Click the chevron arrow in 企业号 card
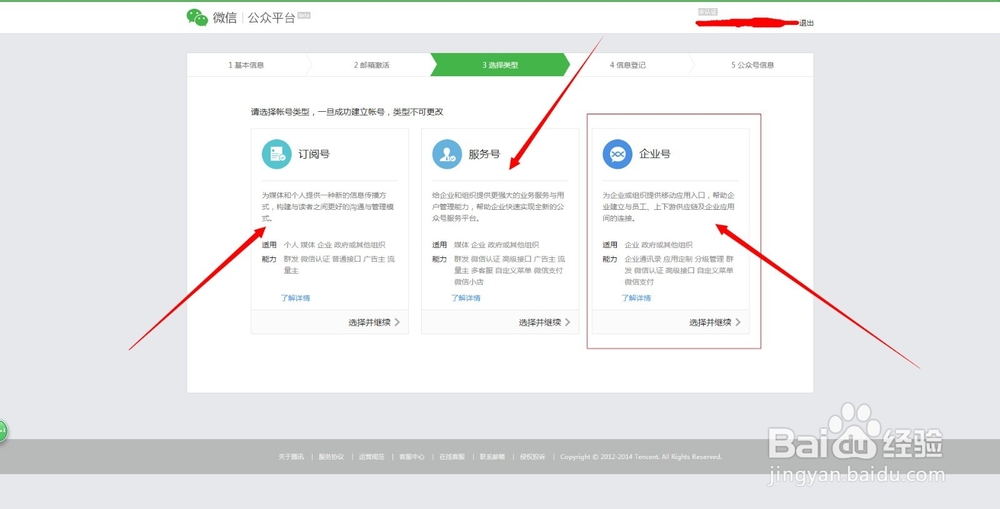The width and height of the screenshot is (1000, 509). coord(738,322)
